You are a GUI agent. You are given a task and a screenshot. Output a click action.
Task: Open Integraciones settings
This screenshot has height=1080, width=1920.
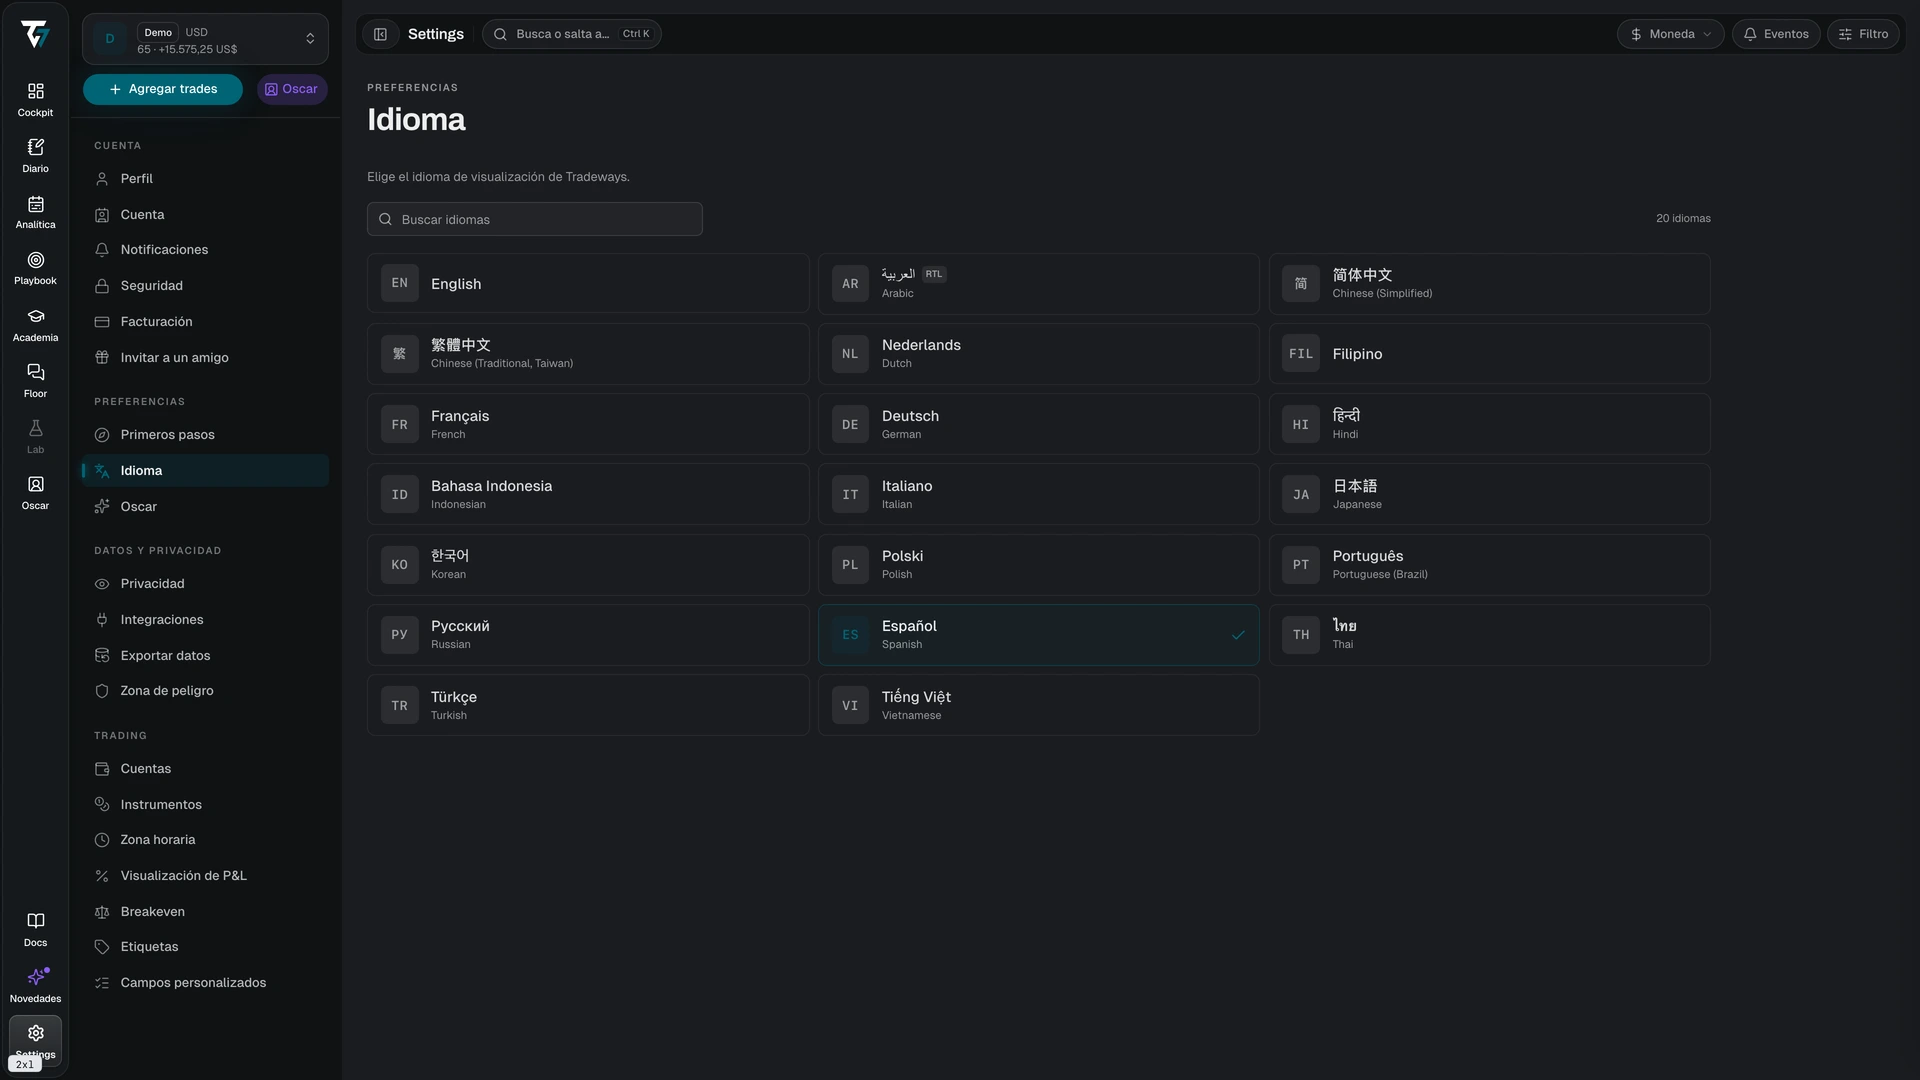[x=205, y=620]
